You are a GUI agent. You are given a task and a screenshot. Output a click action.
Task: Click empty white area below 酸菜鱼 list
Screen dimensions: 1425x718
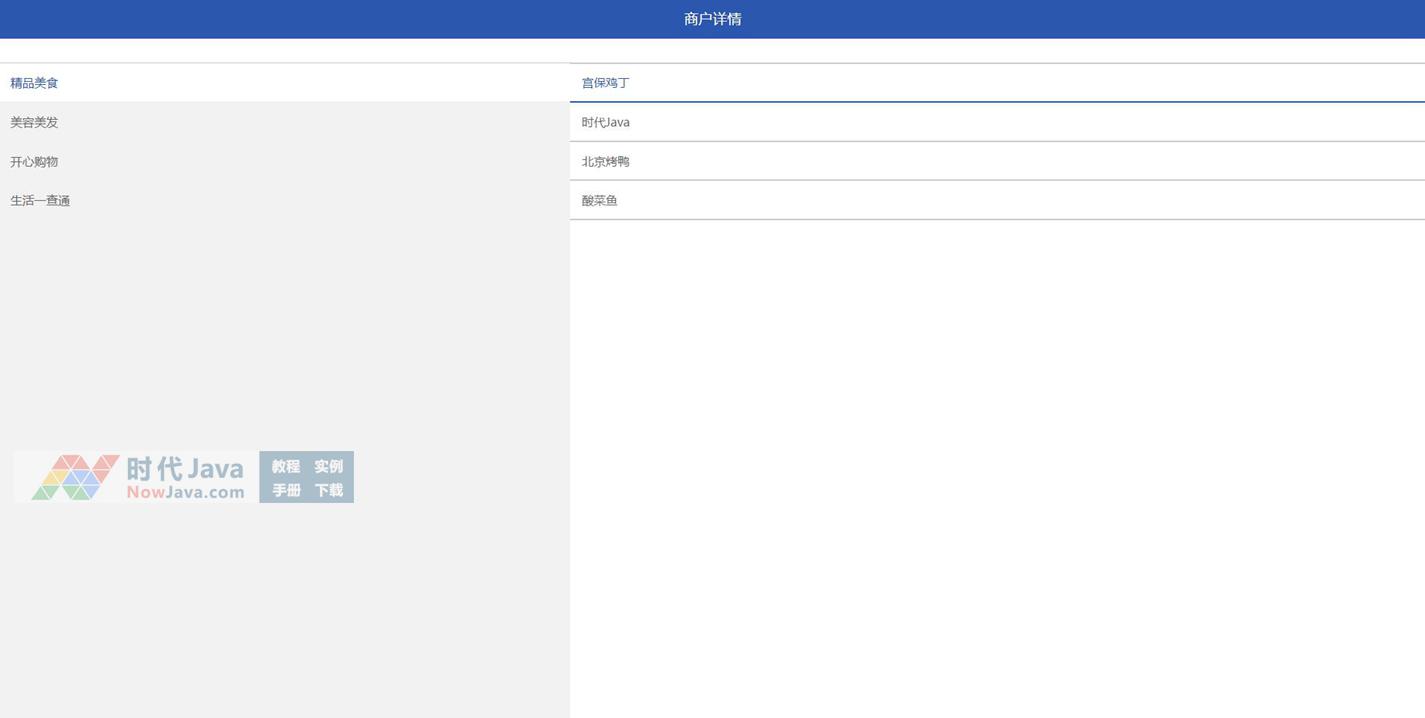coord(996,450)
